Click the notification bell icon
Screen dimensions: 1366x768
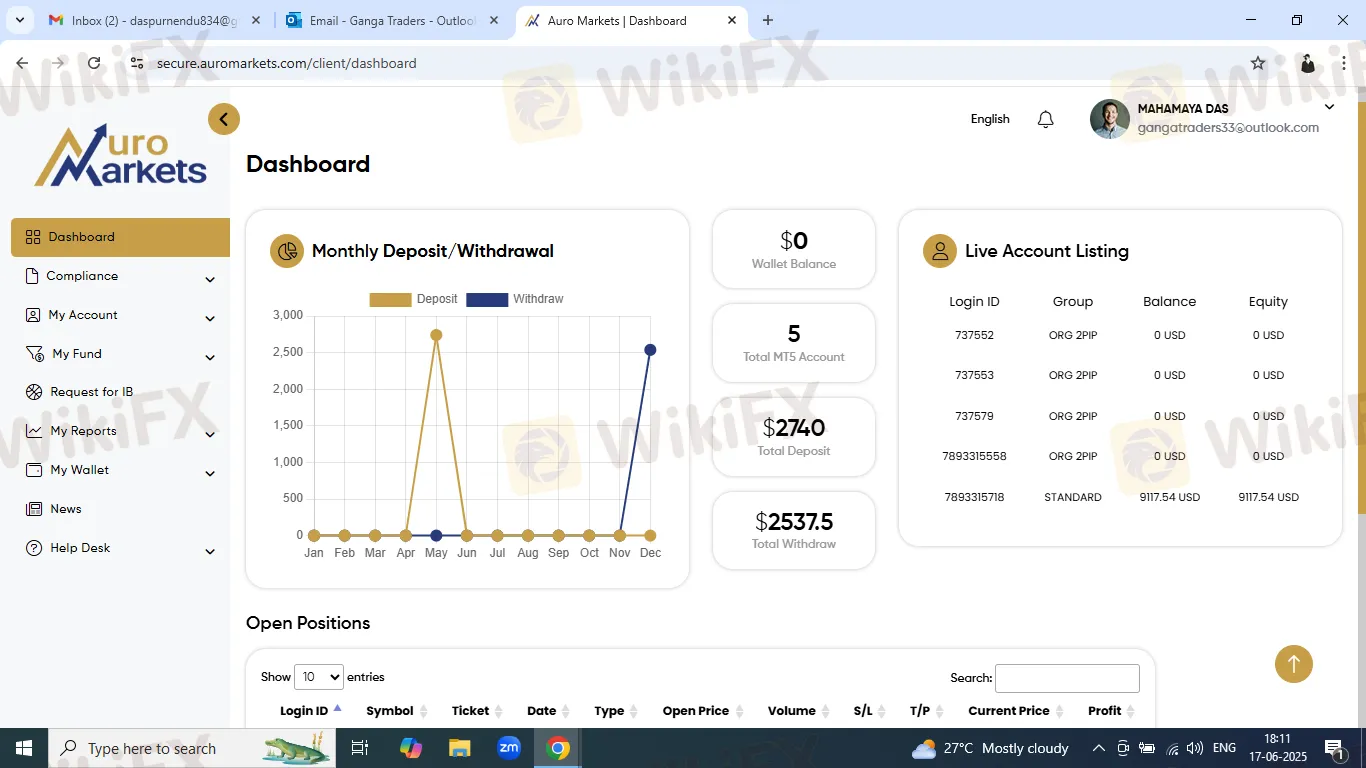click(x=1045, y=120)
